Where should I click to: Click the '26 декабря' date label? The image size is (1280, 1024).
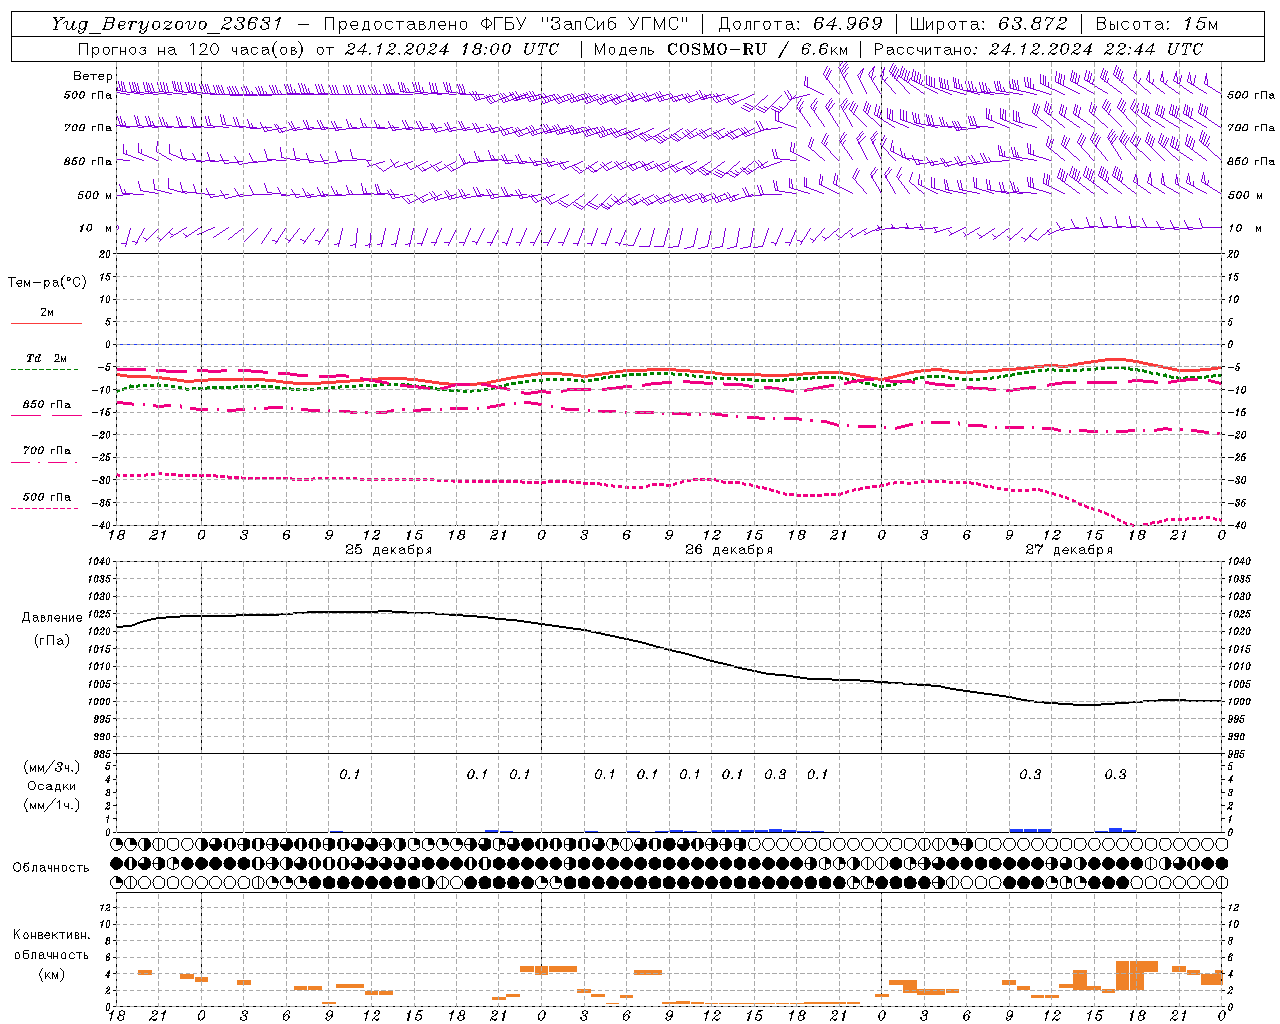point(729,550)
